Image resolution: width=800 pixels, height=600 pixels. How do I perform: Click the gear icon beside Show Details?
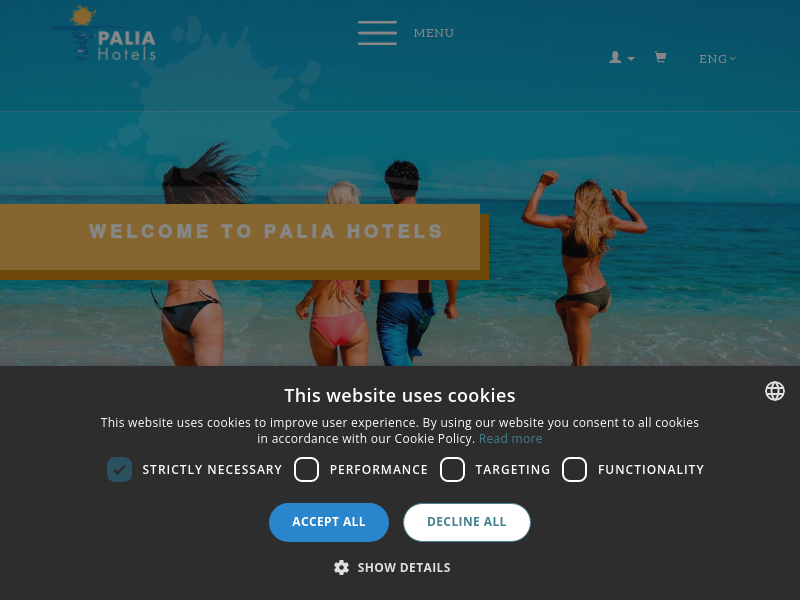coord(341,567)
